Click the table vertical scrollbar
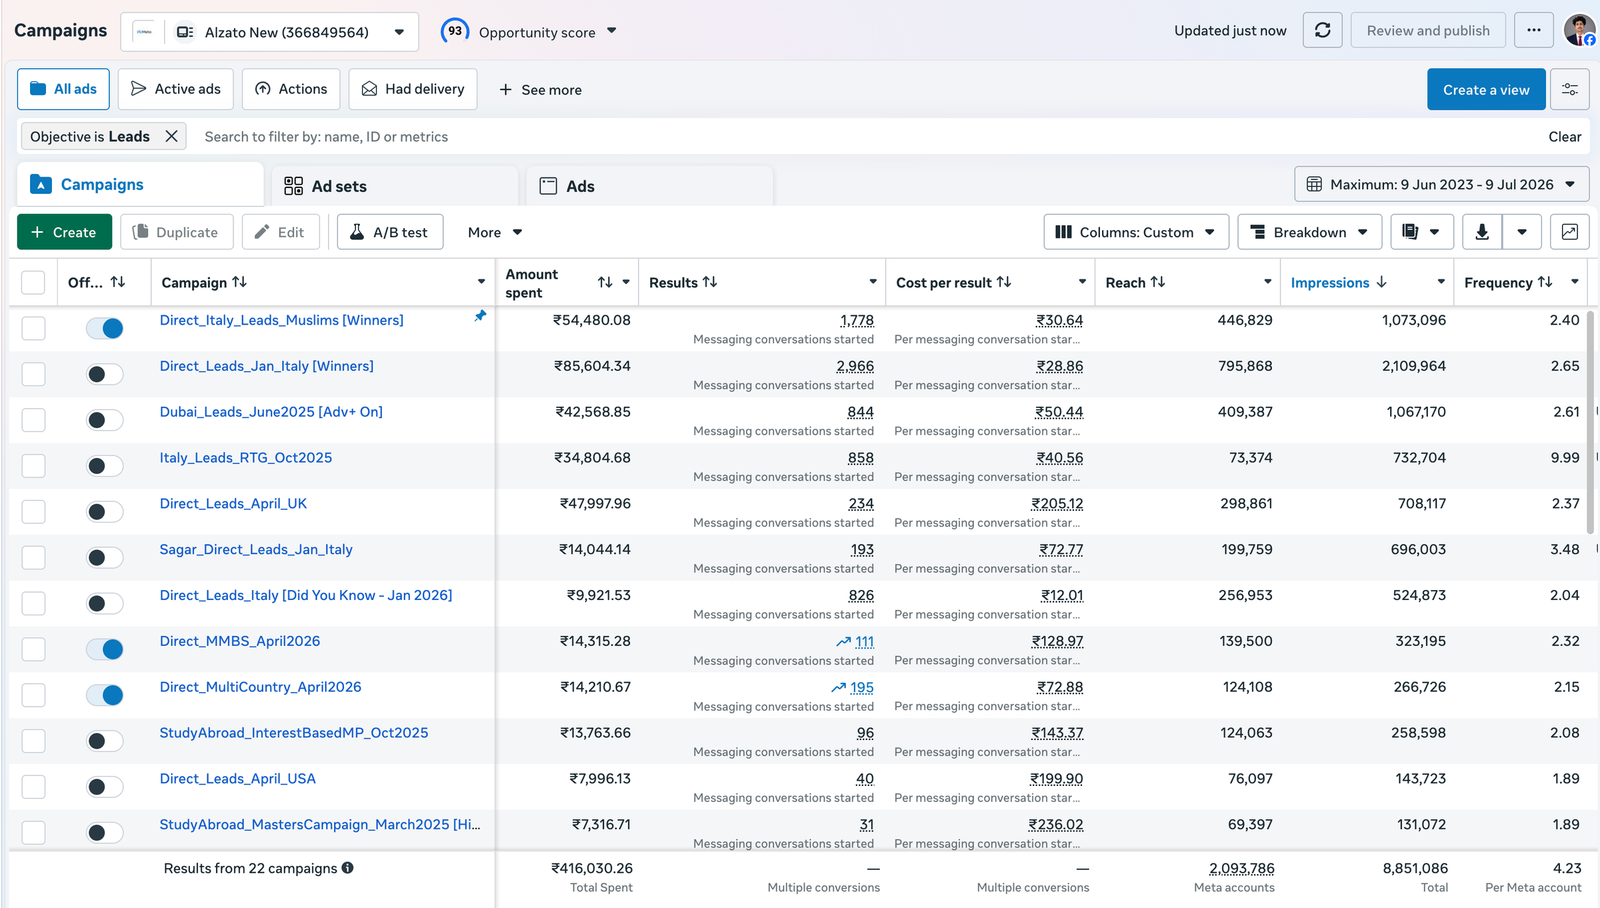The image size is (1600, 908). pos(1591,422)
